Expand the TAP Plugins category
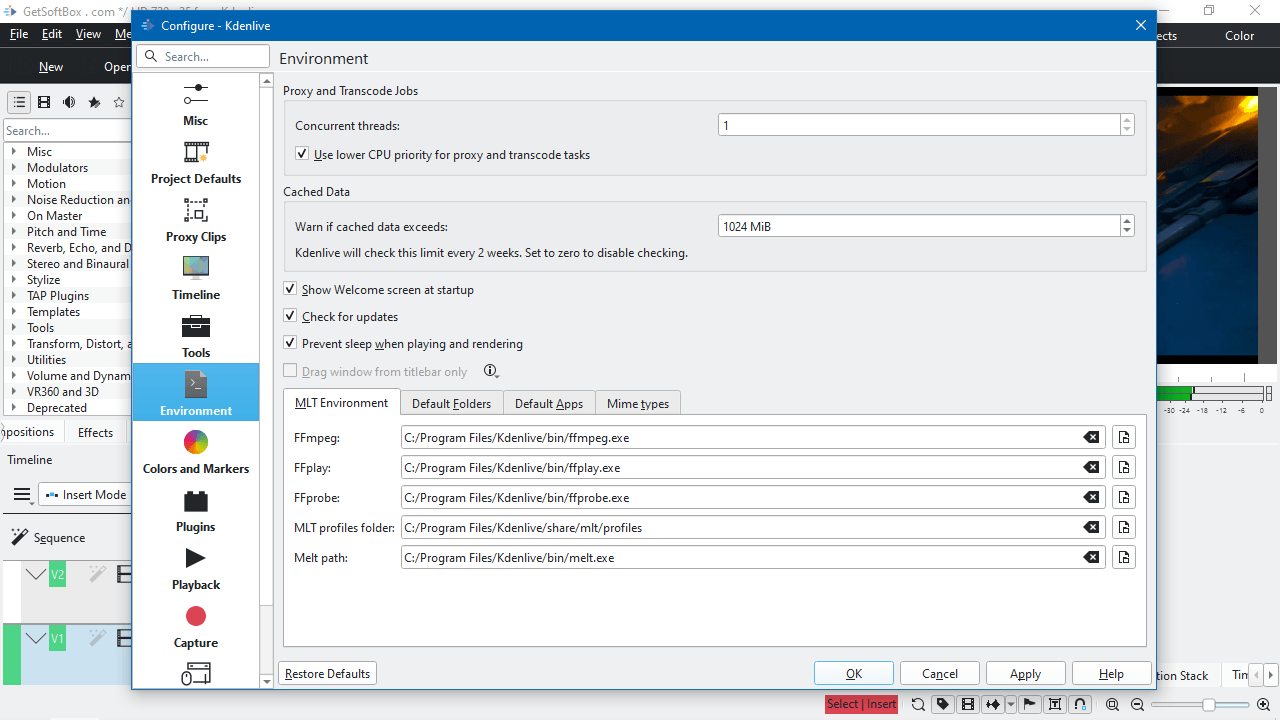Viewport: 1280px width, 720px height. click(x=14, y=296)
